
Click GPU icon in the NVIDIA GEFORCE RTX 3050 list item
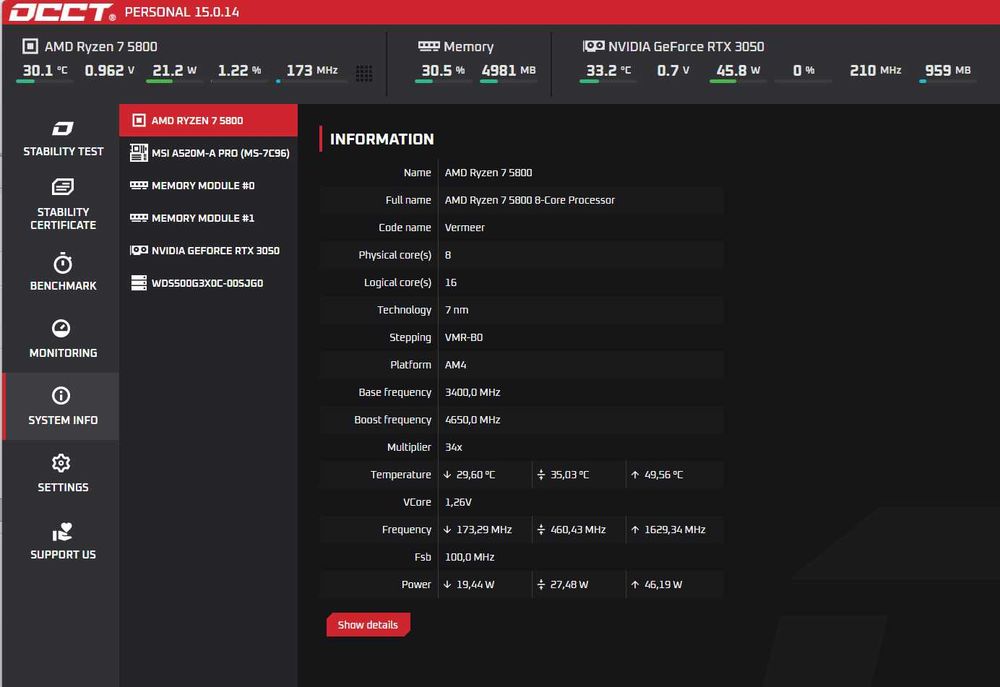[138, 250]
